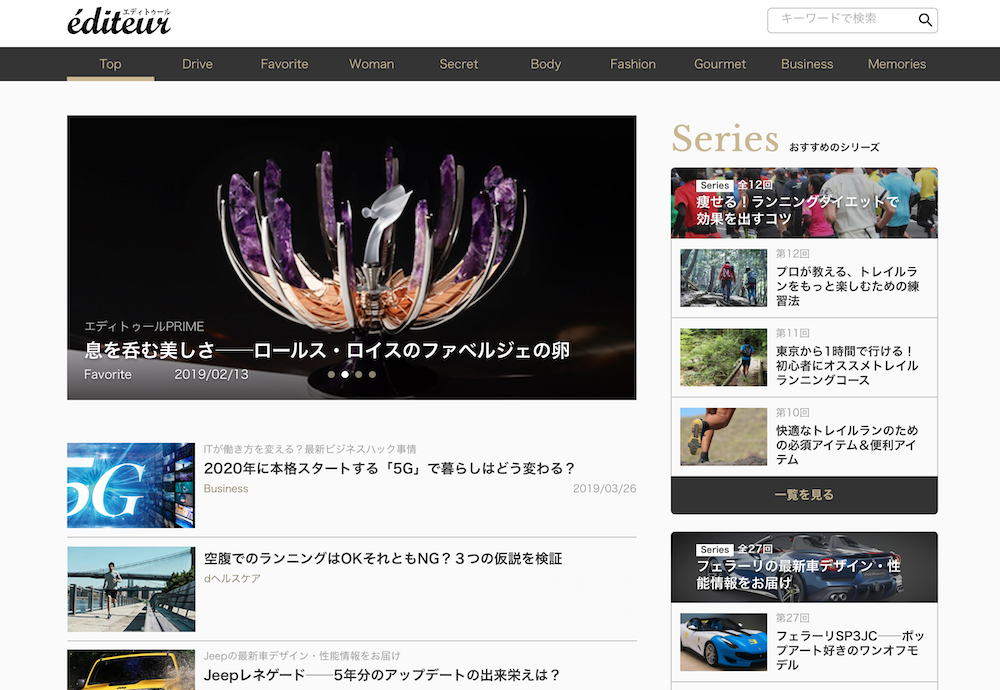Screen dimensions: 1000x690
Task: Click the éditeur site logo
Action: 119,21
